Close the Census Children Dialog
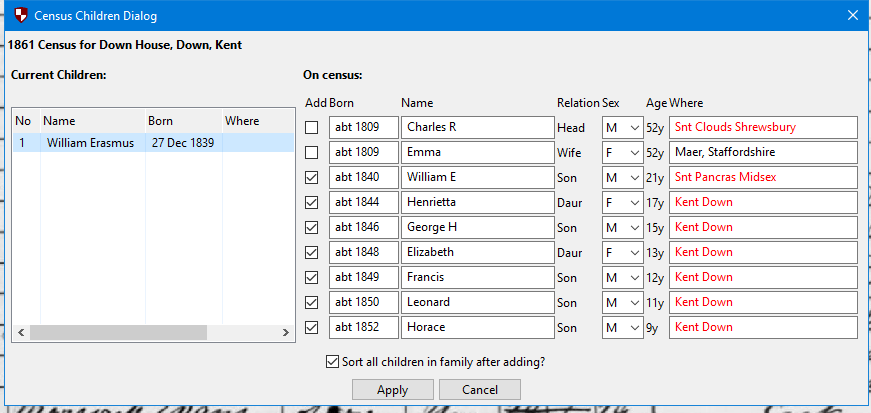This screenshot has height=413, width=871. (852, 16)
